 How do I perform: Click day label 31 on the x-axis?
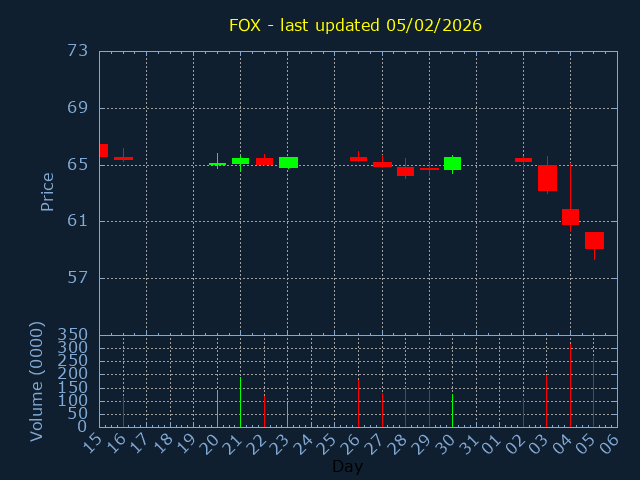click(471, 444)
